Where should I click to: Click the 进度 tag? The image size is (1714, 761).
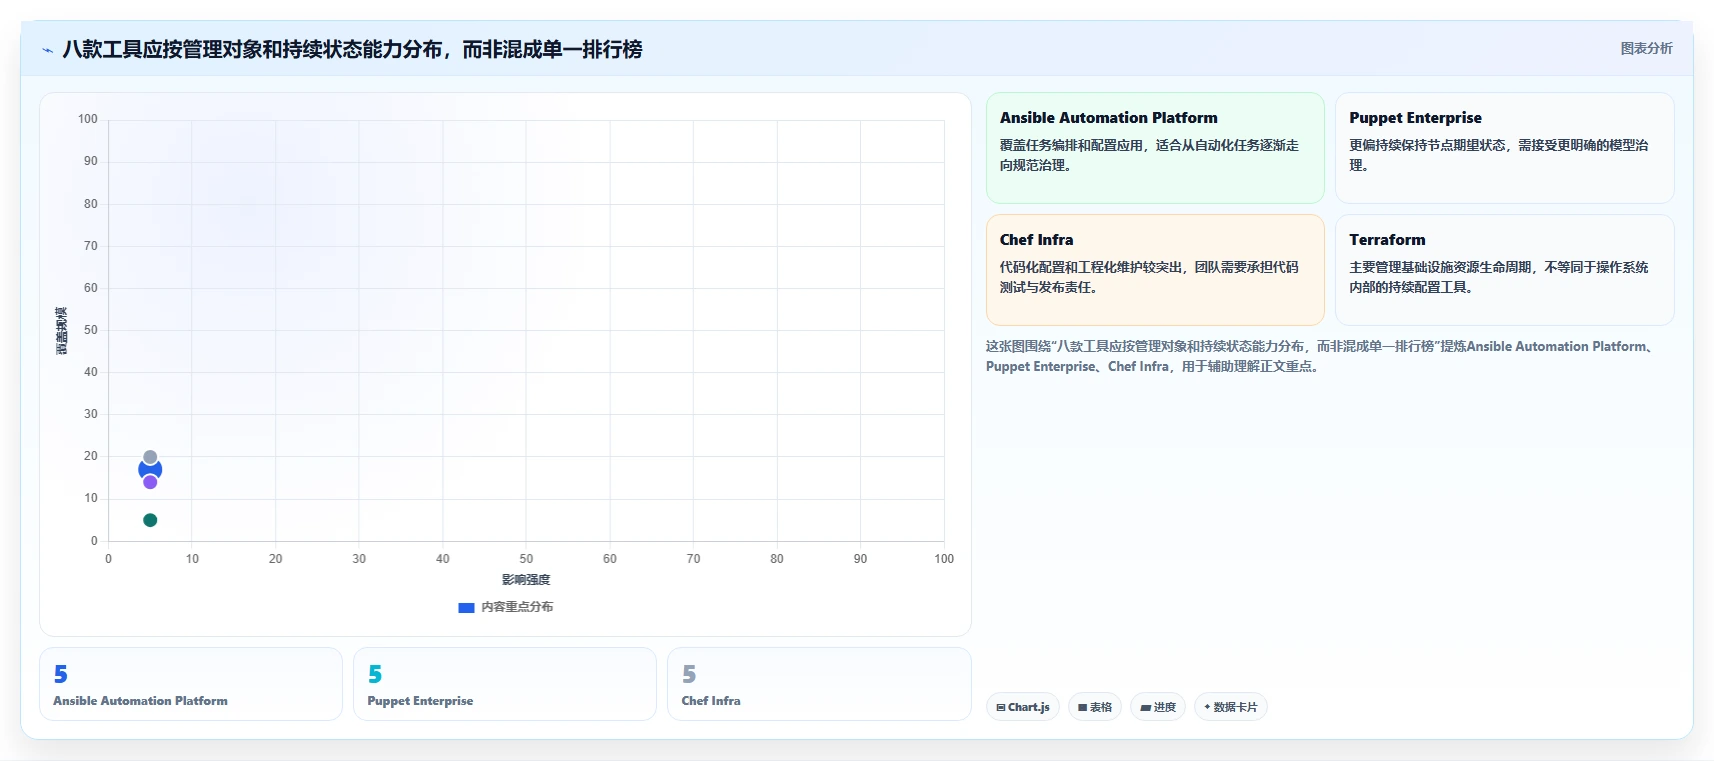pos(1158,707)
